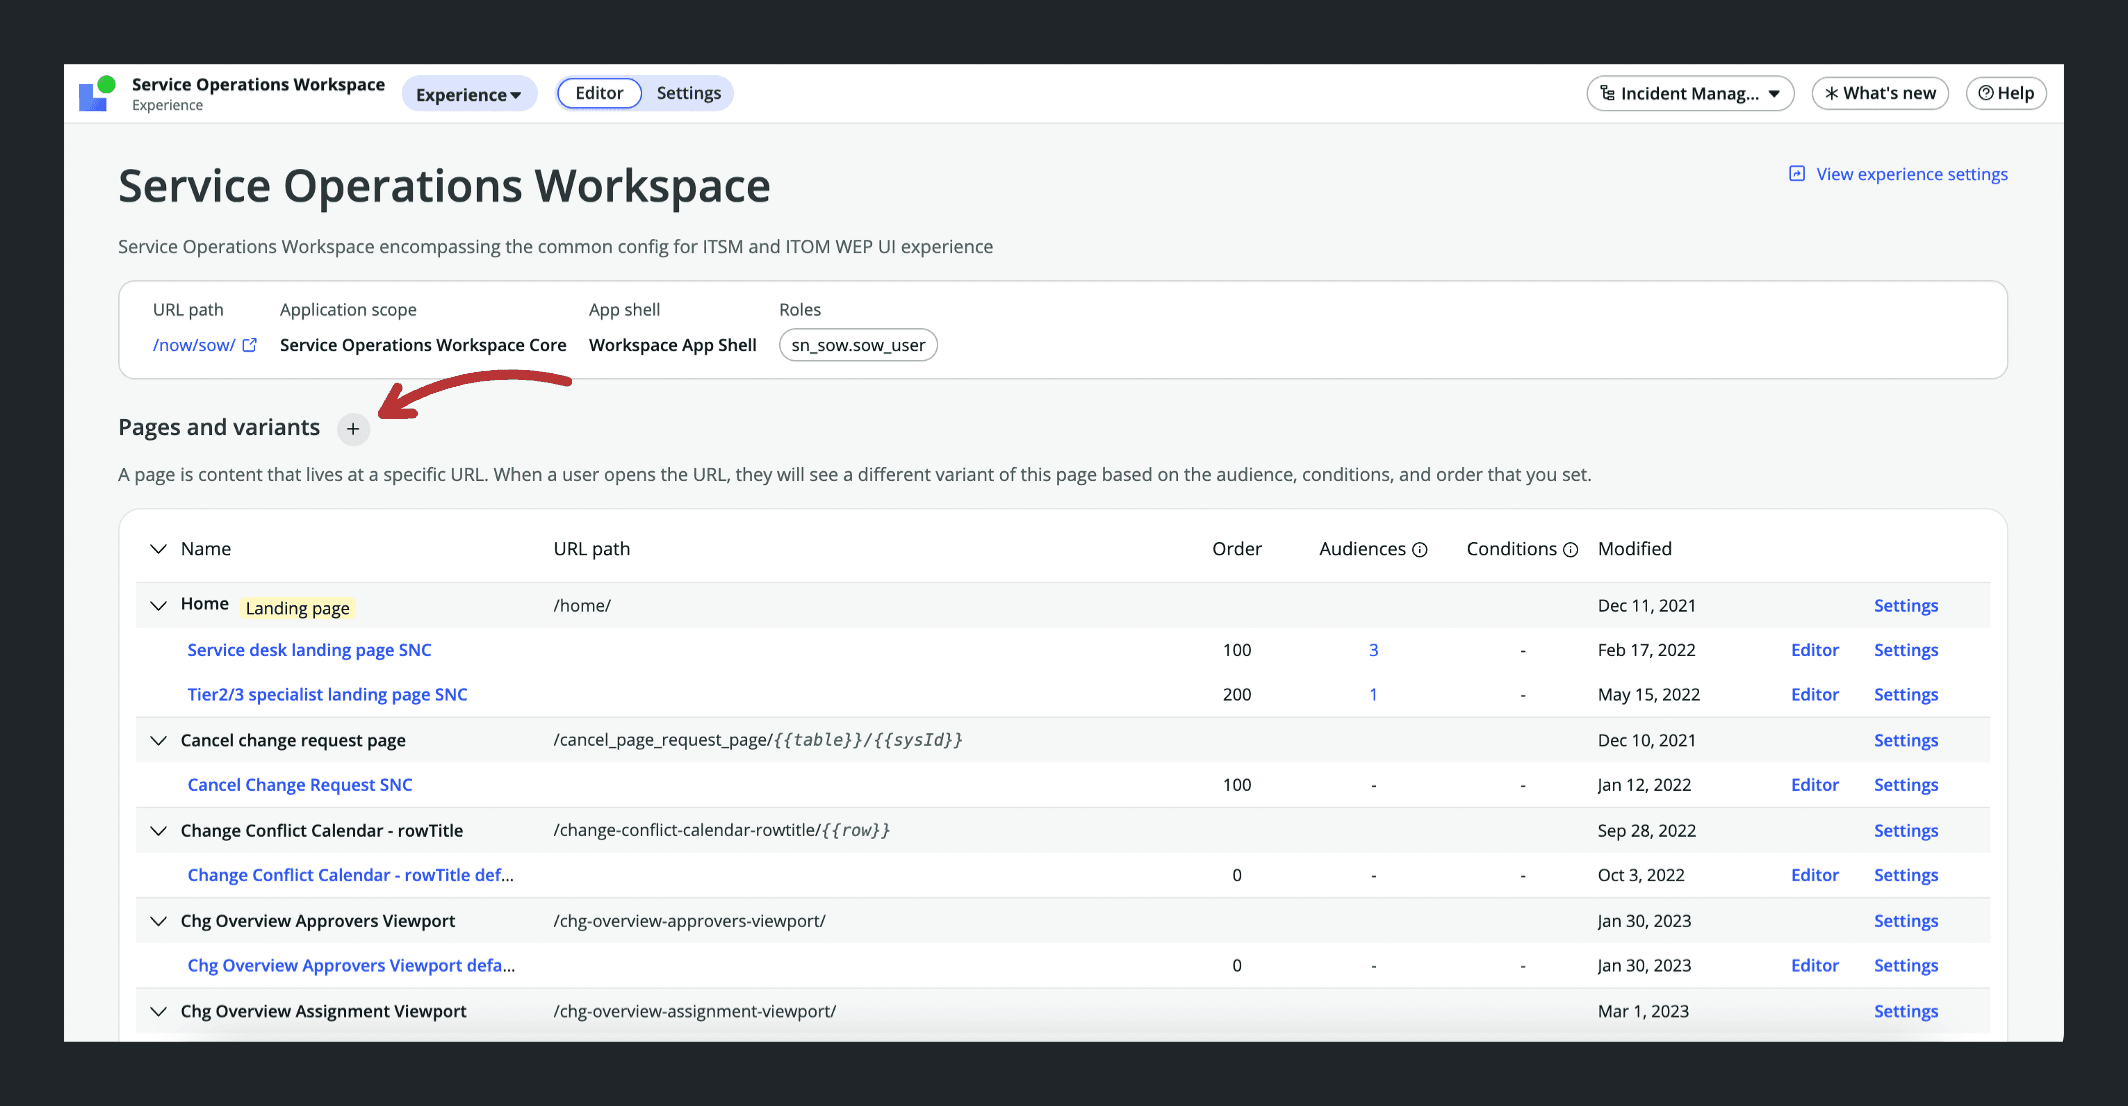Open Tier2/3 specialist landing page SNC variant
Viewport: 2128px width, 1106px height.
click(327, 695)
